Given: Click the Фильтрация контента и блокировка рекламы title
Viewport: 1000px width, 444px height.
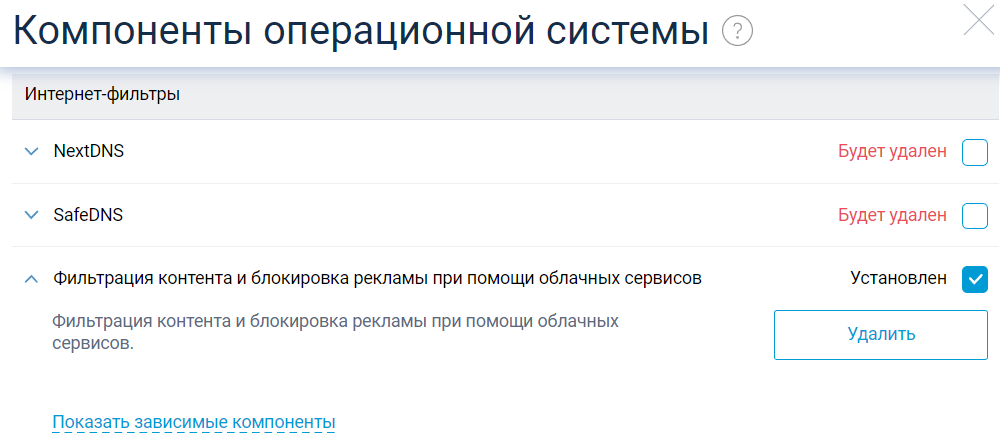Looking at the screenshot, I should click(377, 279).
